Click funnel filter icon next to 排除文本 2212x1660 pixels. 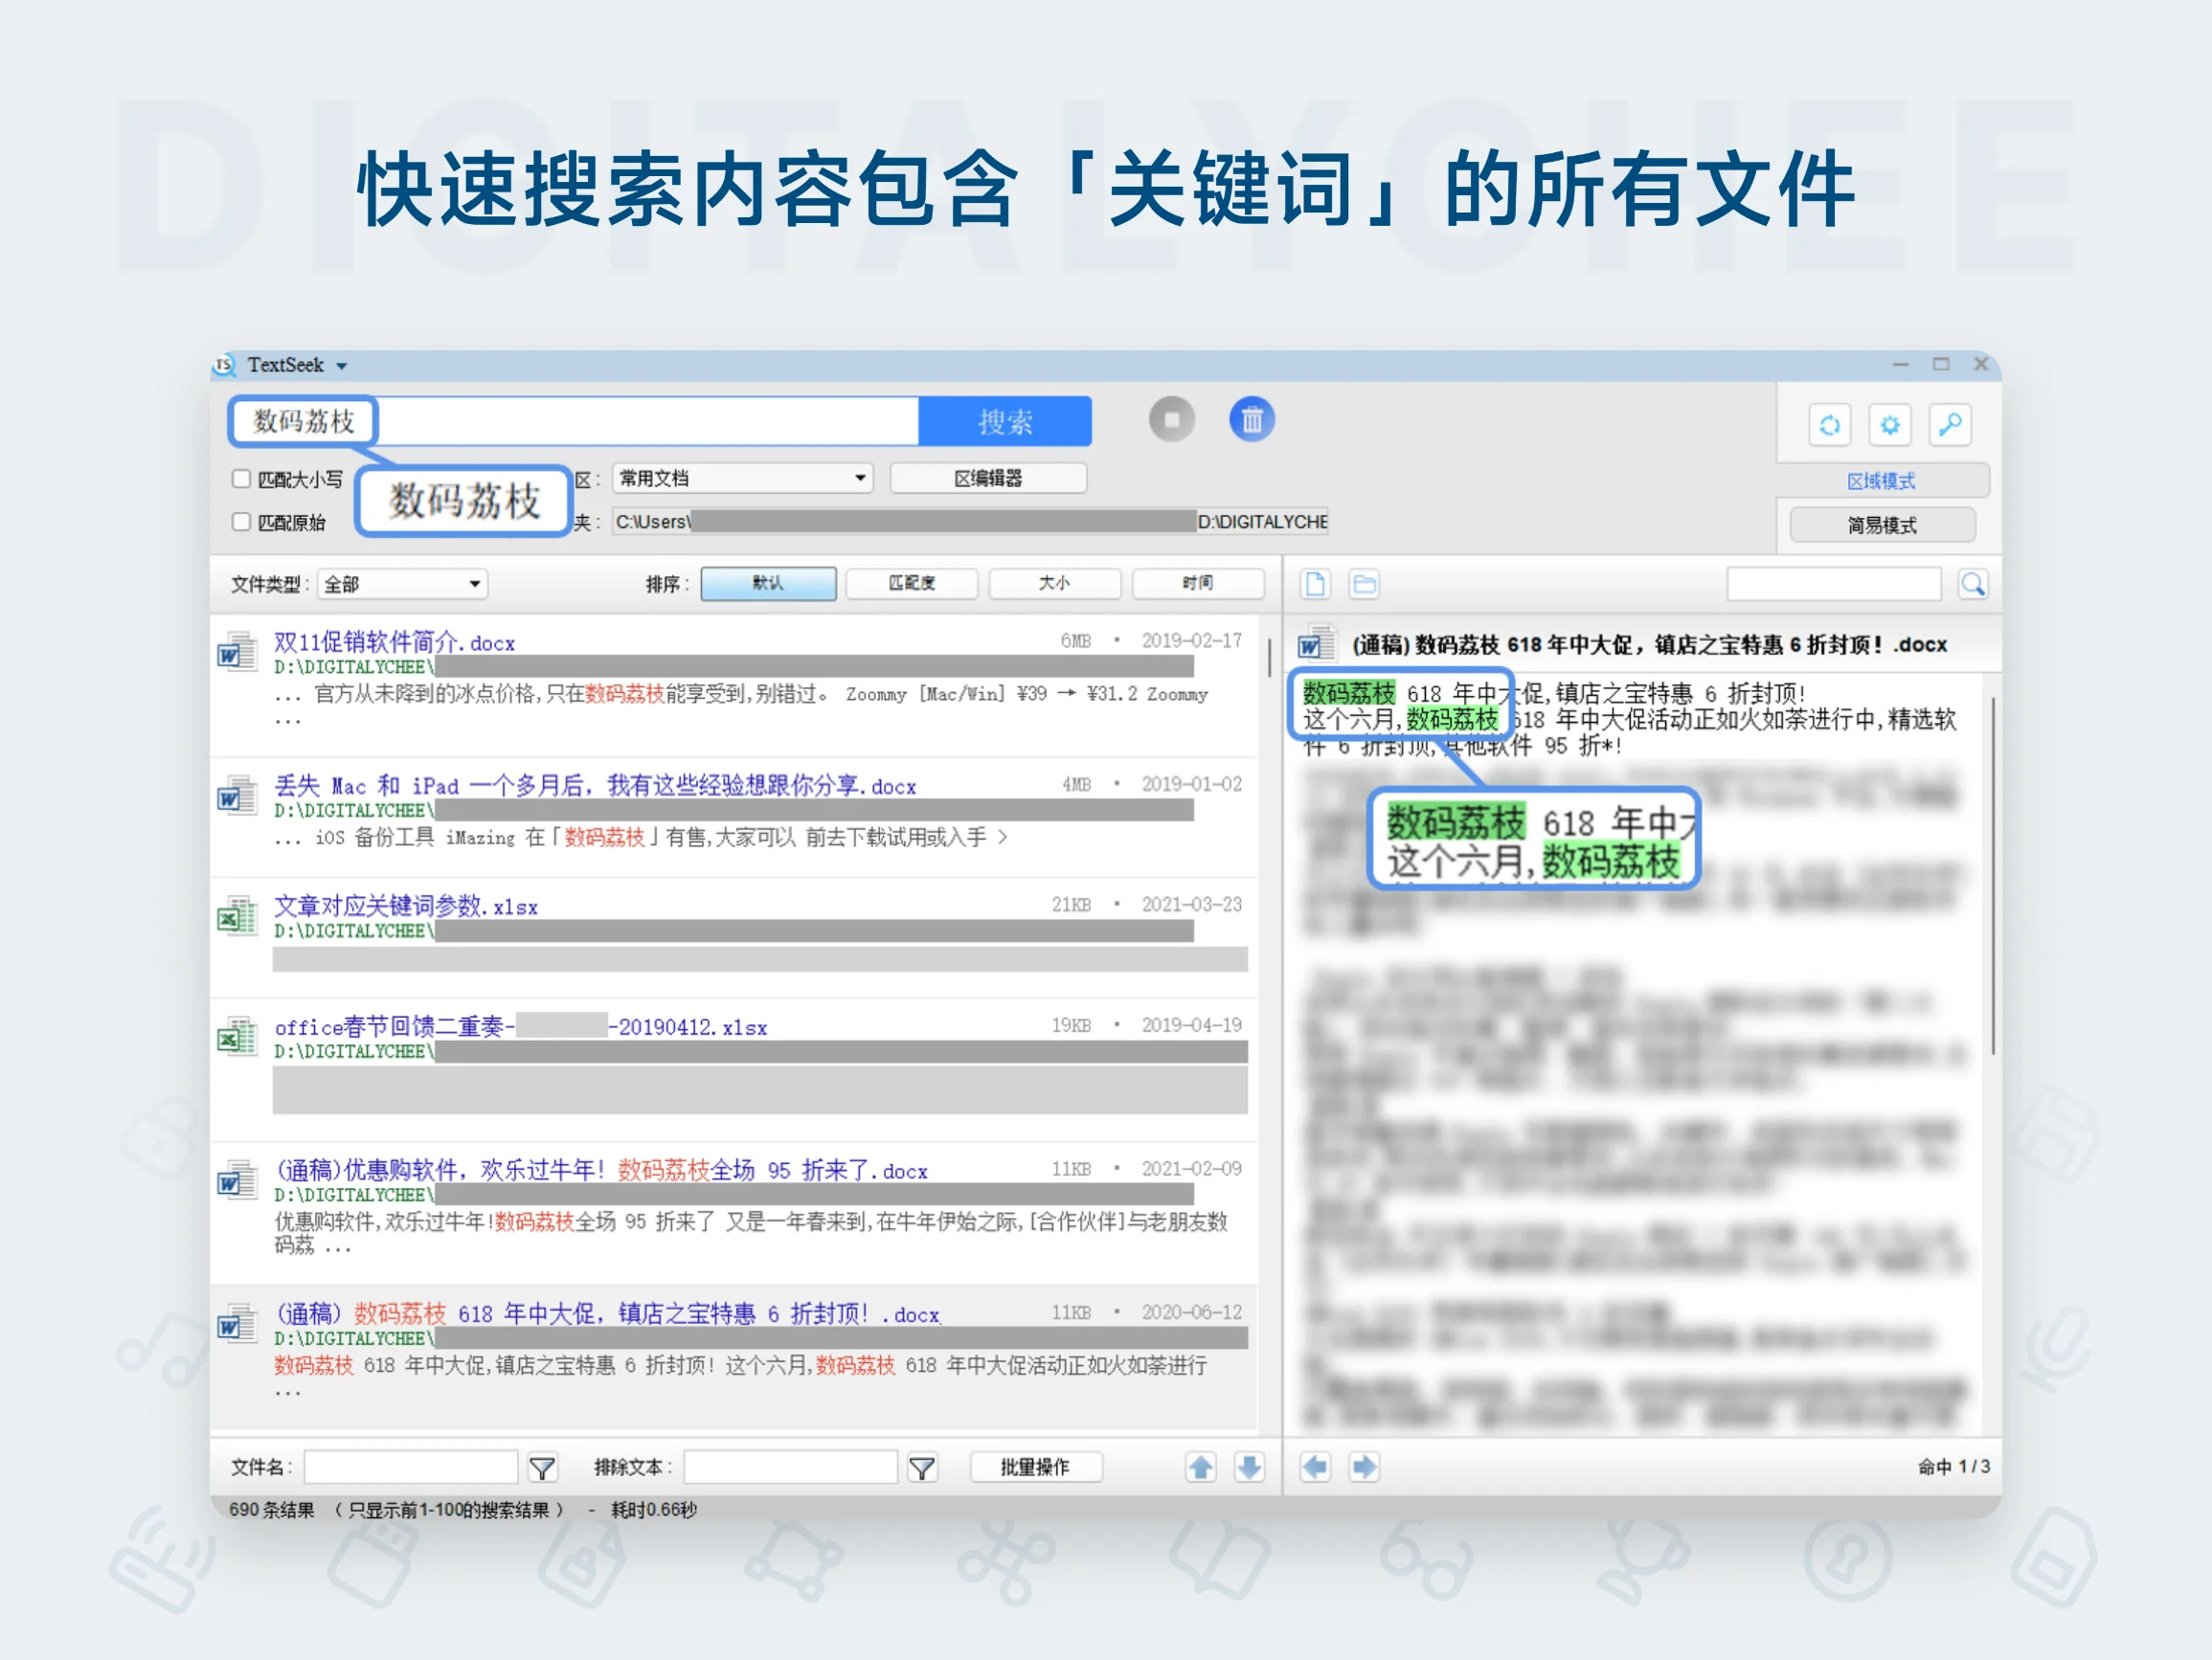(x=921, y=1468)
